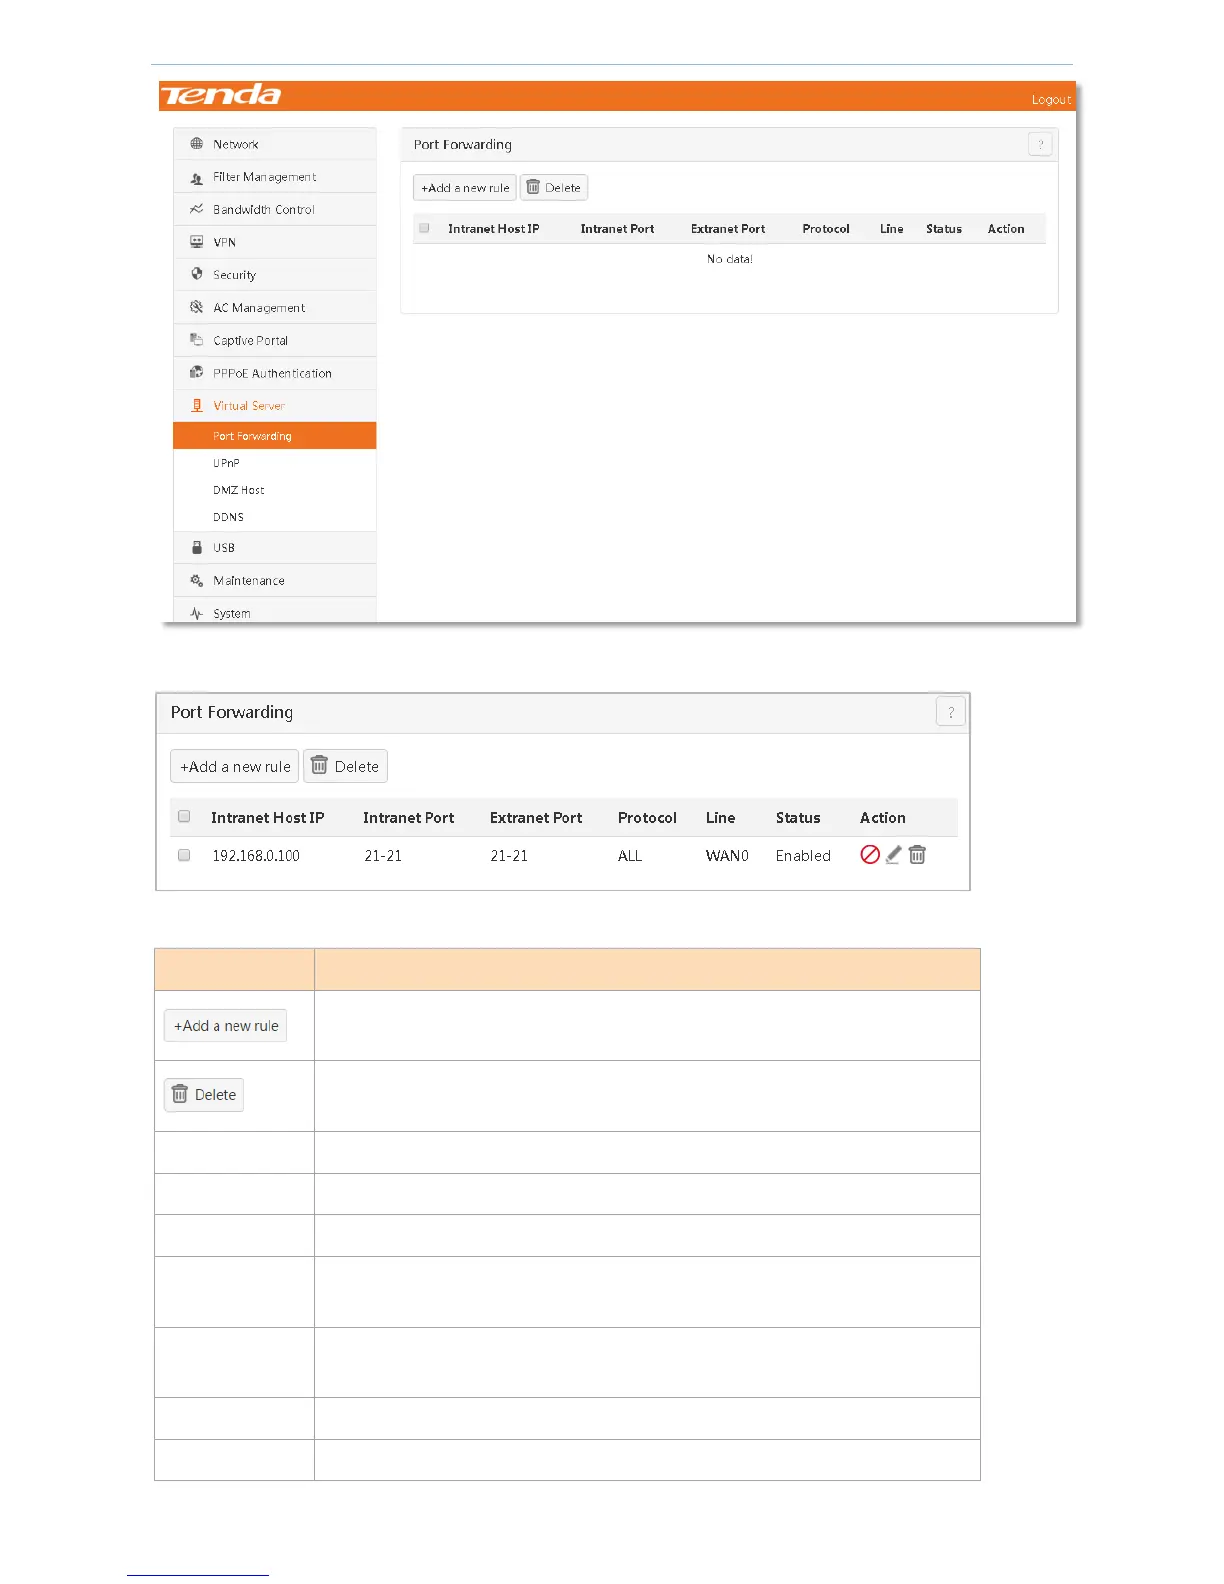Click the ALL protocol cell
The height and width of the screenshot is (1584, 1224).
630,856
